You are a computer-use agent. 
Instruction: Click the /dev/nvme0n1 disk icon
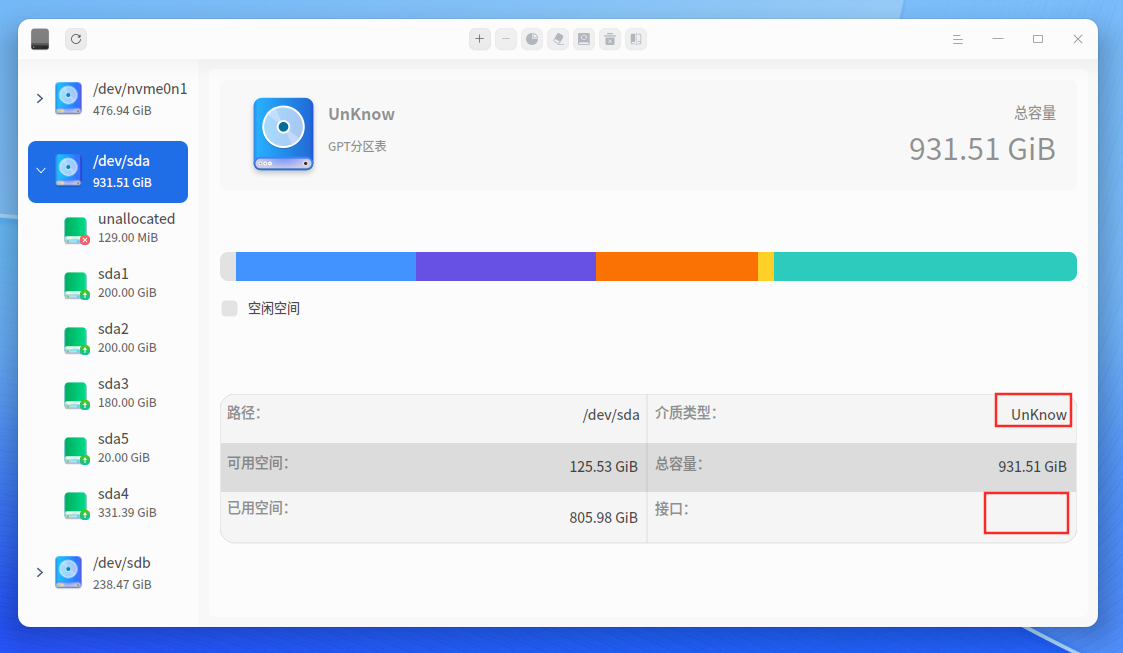69,99
